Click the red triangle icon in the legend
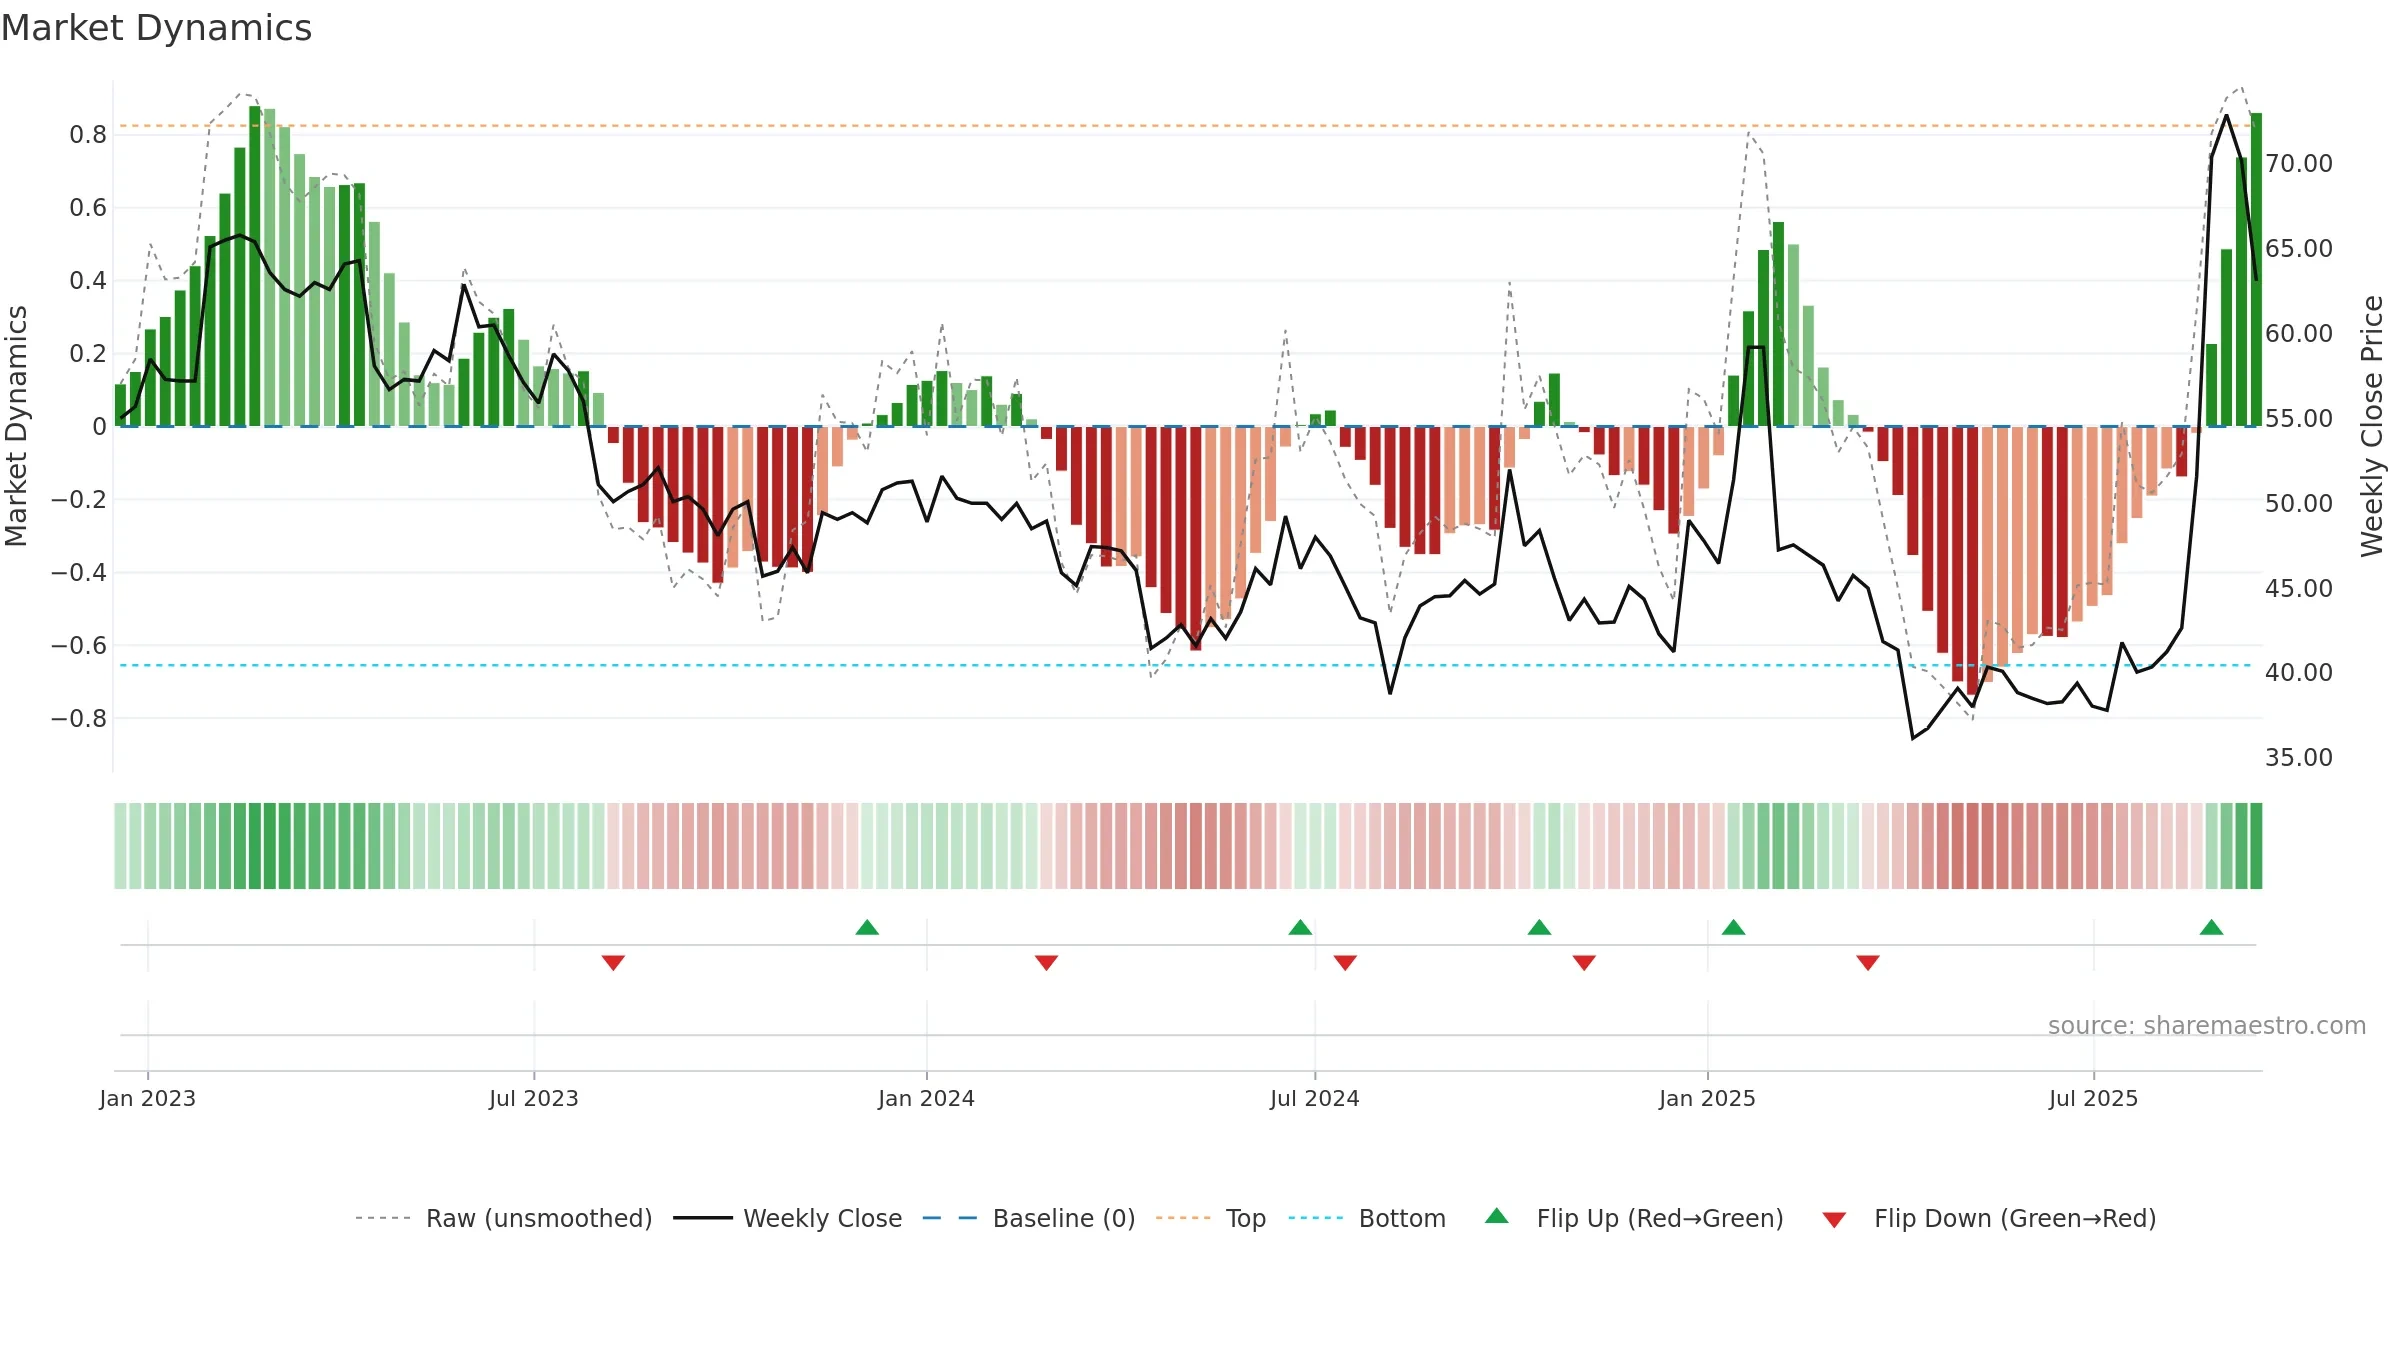The width and height of the screenshot is (2400, 1350). point(1834,1220)
